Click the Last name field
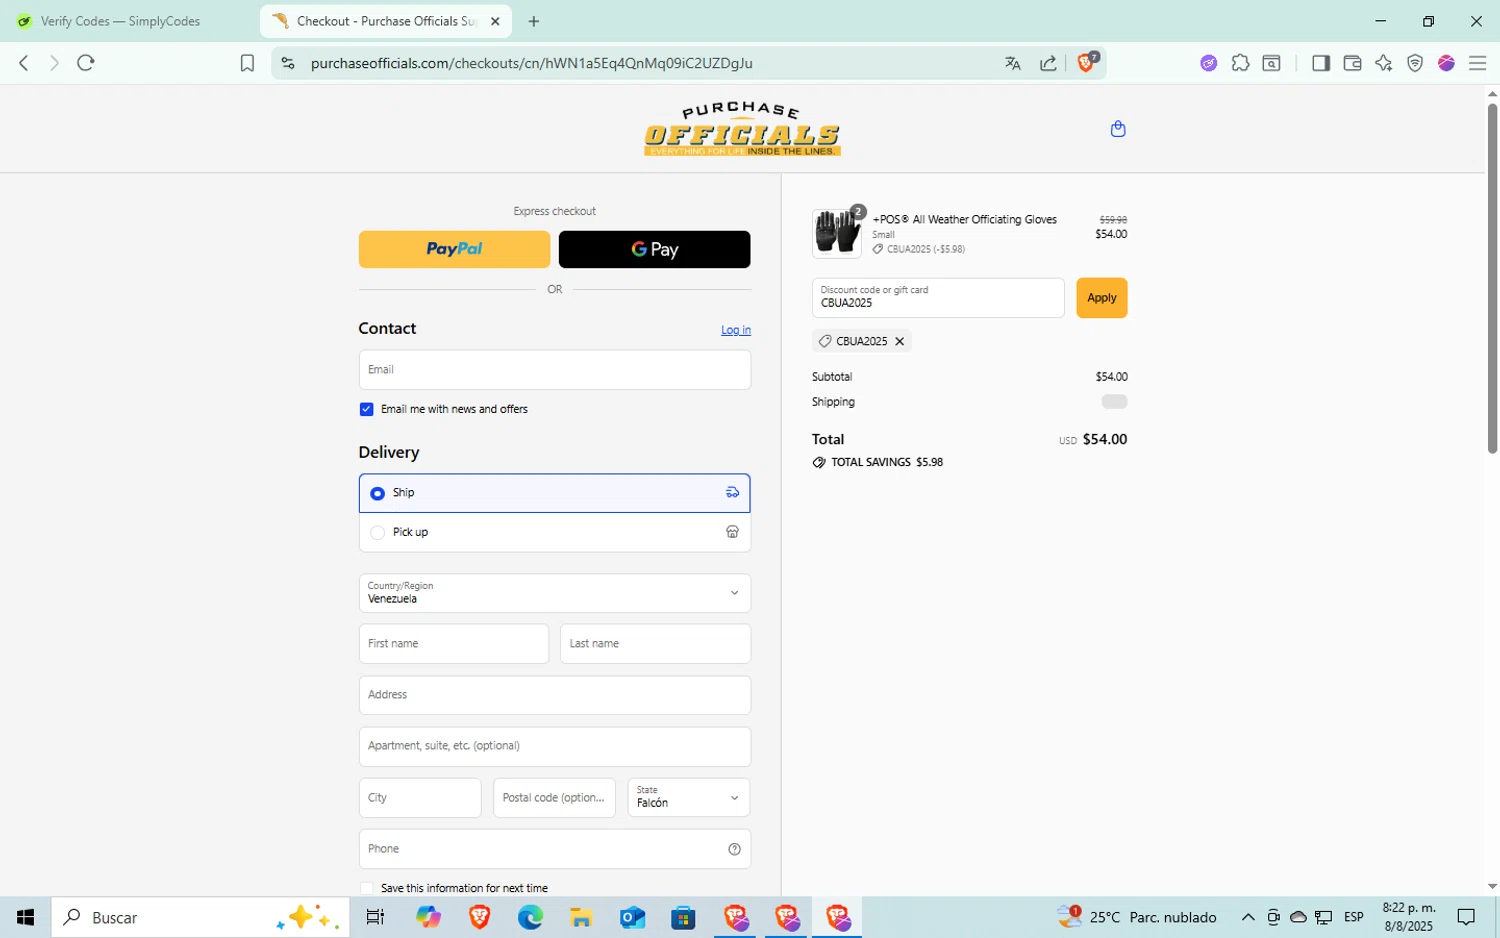The image size is (1500, 938). pyautogui.click(x=655, y=644)
